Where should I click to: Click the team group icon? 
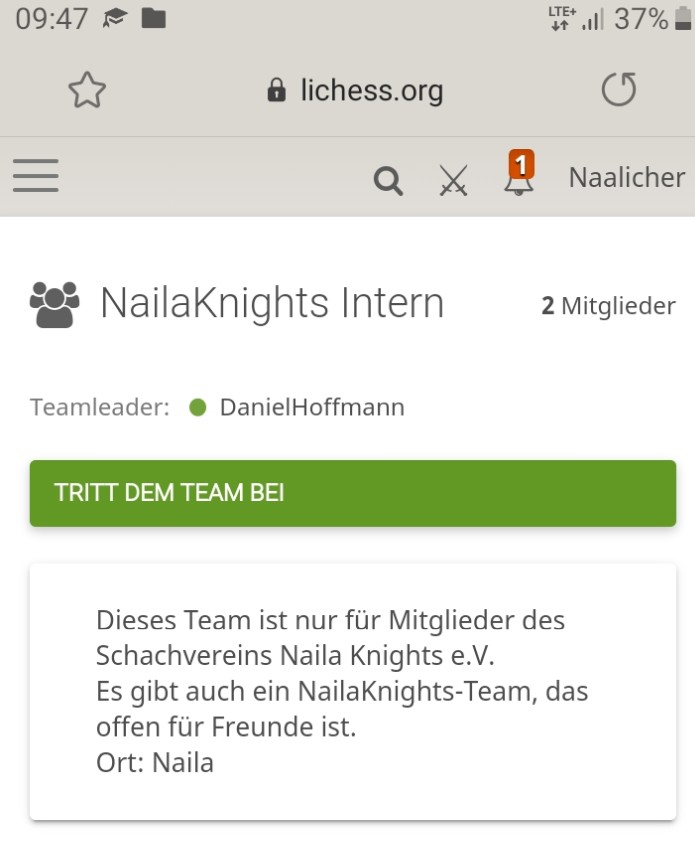click(x=55, y=305)
